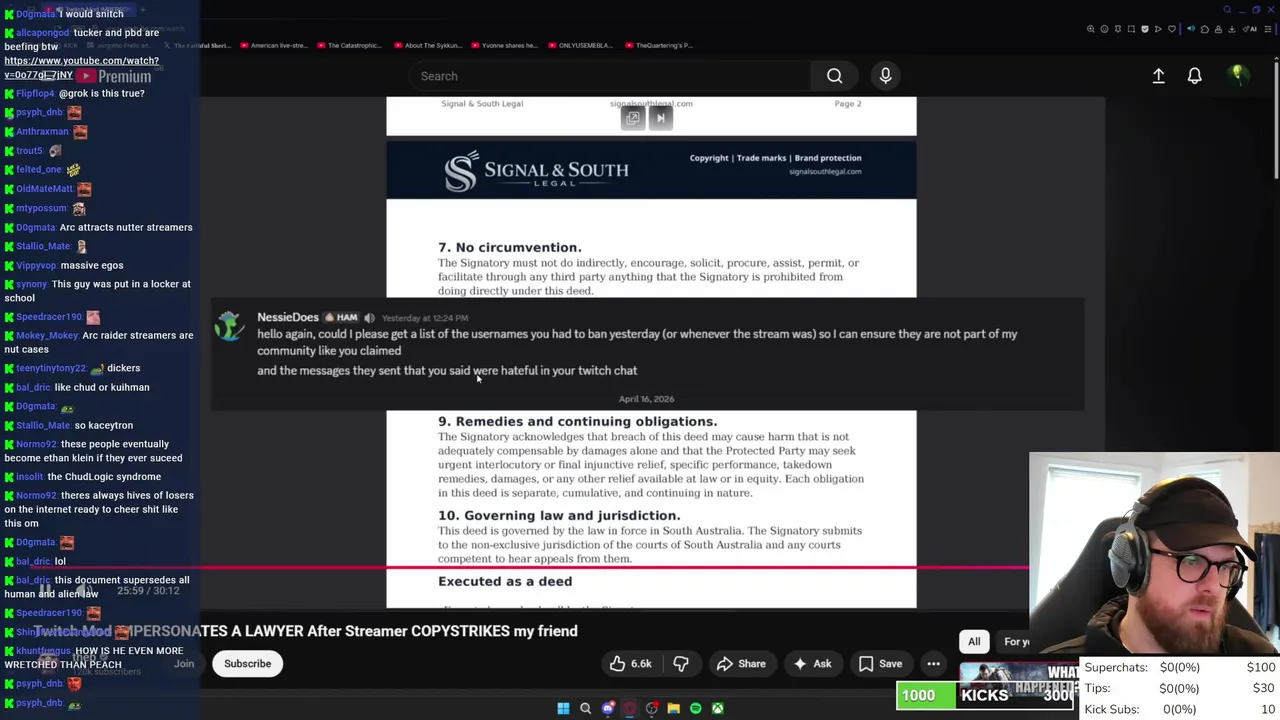This screenshot has height=720, width=1280.
Task: Open Discord from the taskbar
Action: coord(607,708)
